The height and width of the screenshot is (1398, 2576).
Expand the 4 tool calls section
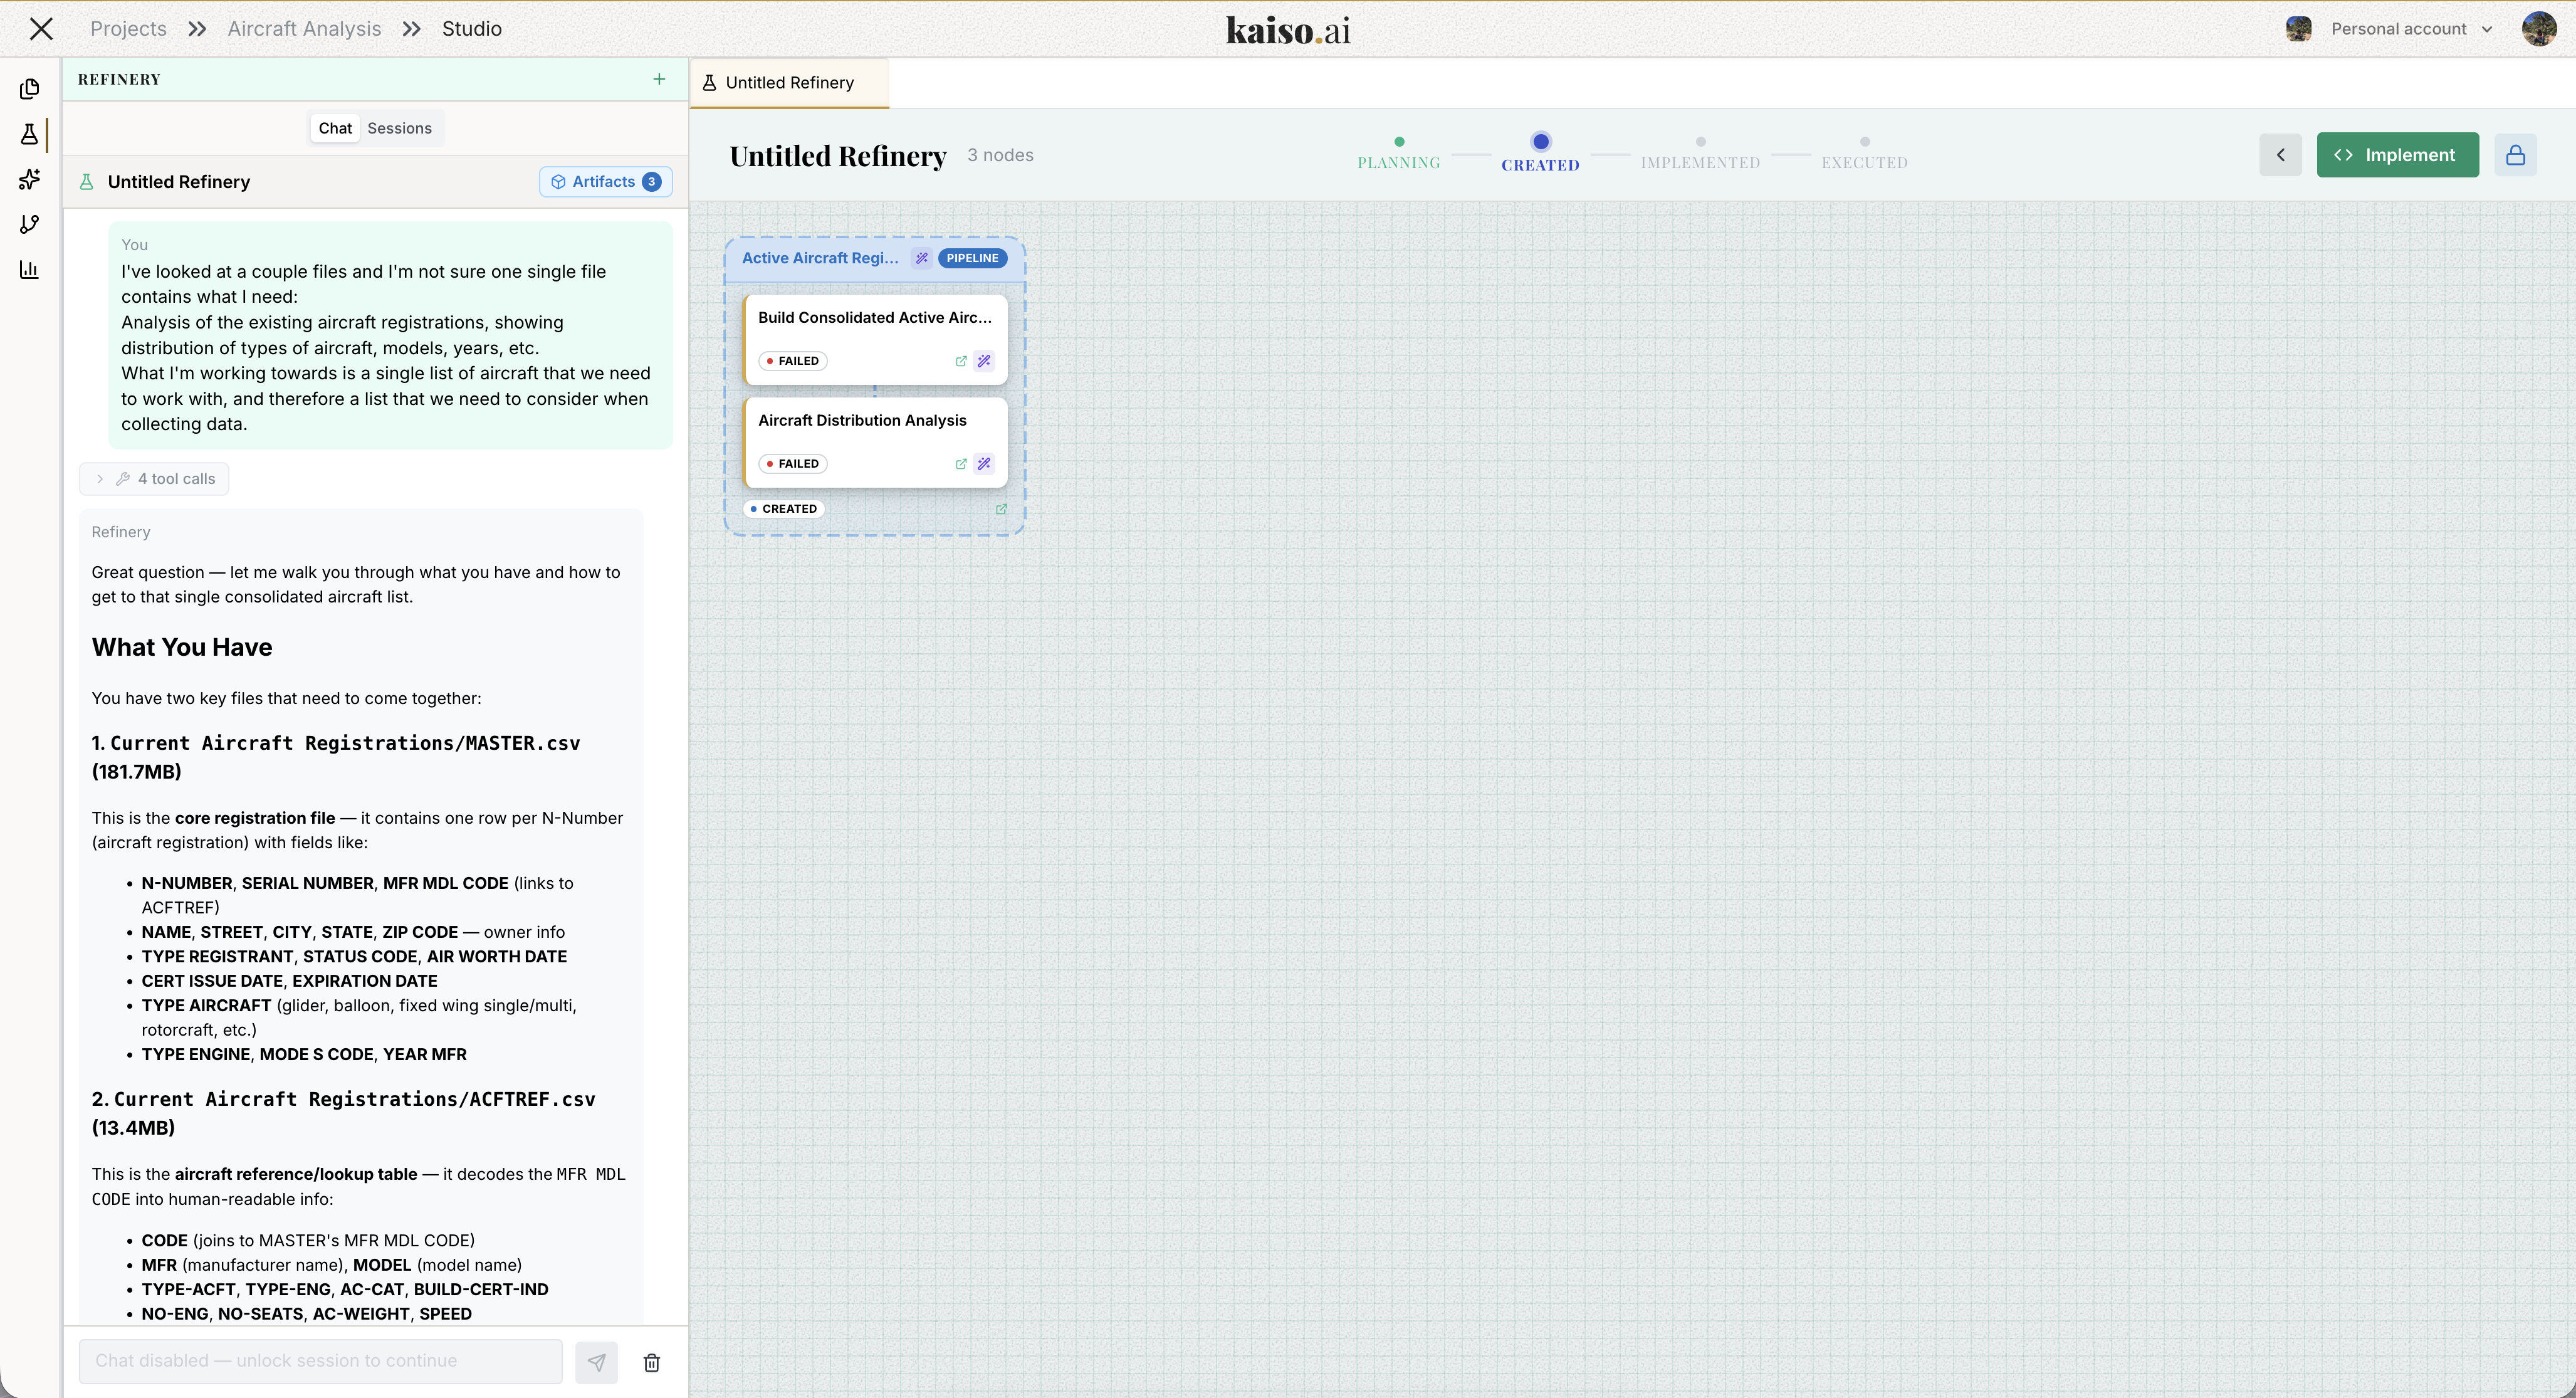[x=154, y=479]
